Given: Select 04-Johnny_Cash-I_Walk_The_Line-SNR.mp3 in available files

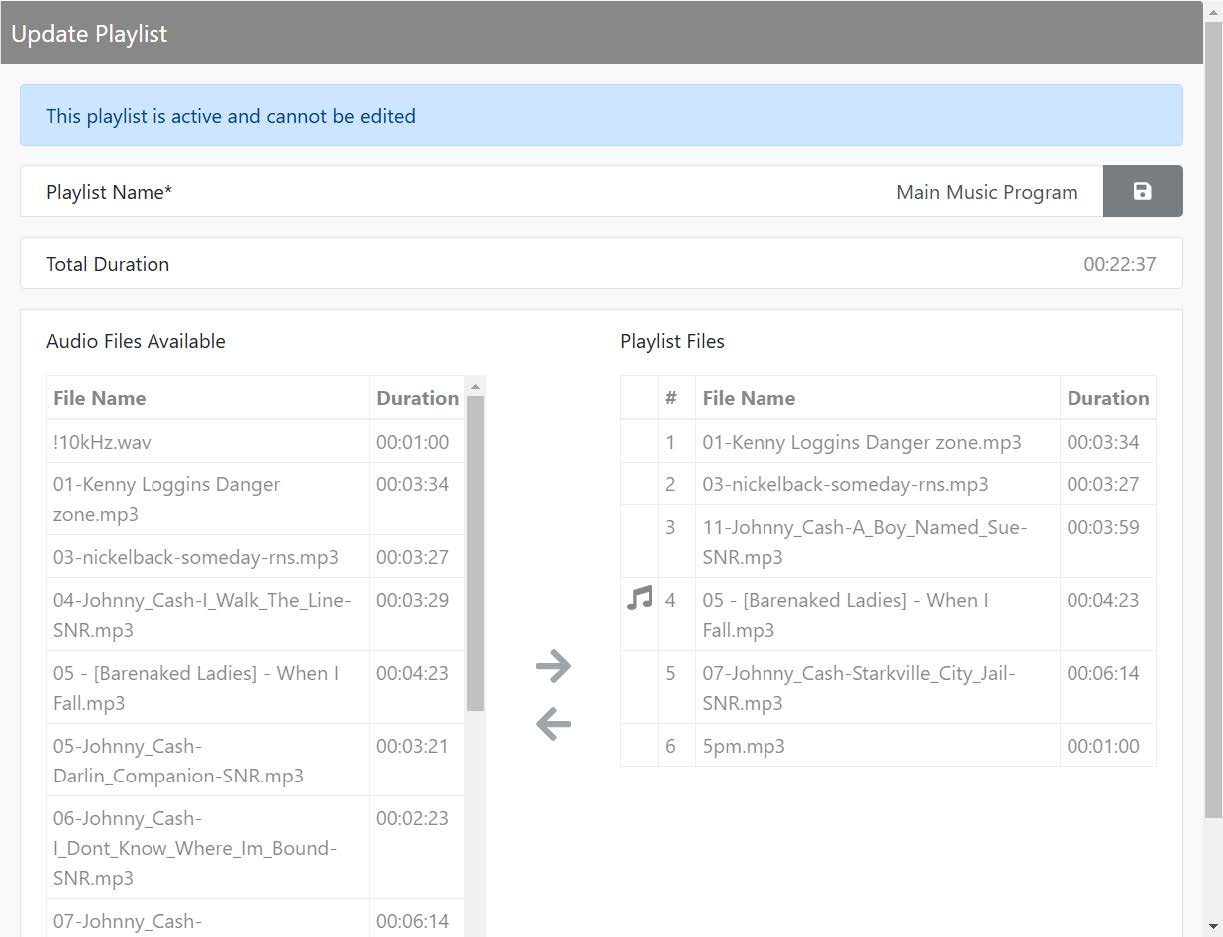Looking at the screenshot, I should click(255, 614).
